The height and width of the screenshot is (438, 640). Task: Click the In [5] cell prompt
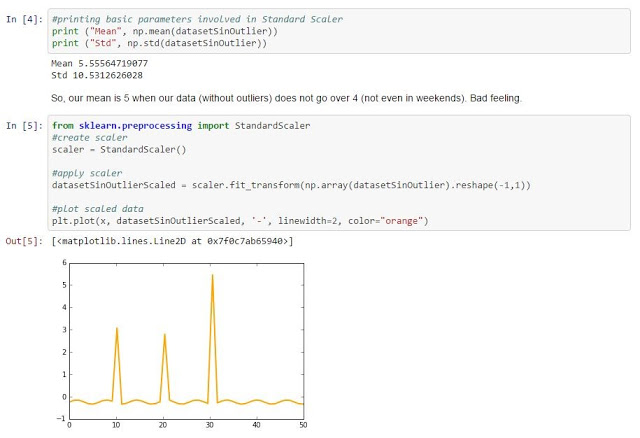(x=25, y=126)
